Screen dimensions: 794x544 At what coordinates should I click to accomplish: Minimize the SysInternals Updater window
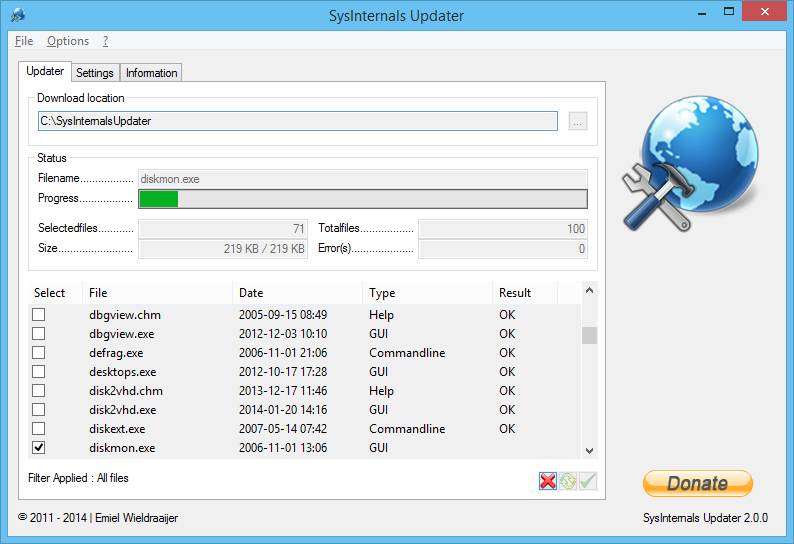click(702, 12)
